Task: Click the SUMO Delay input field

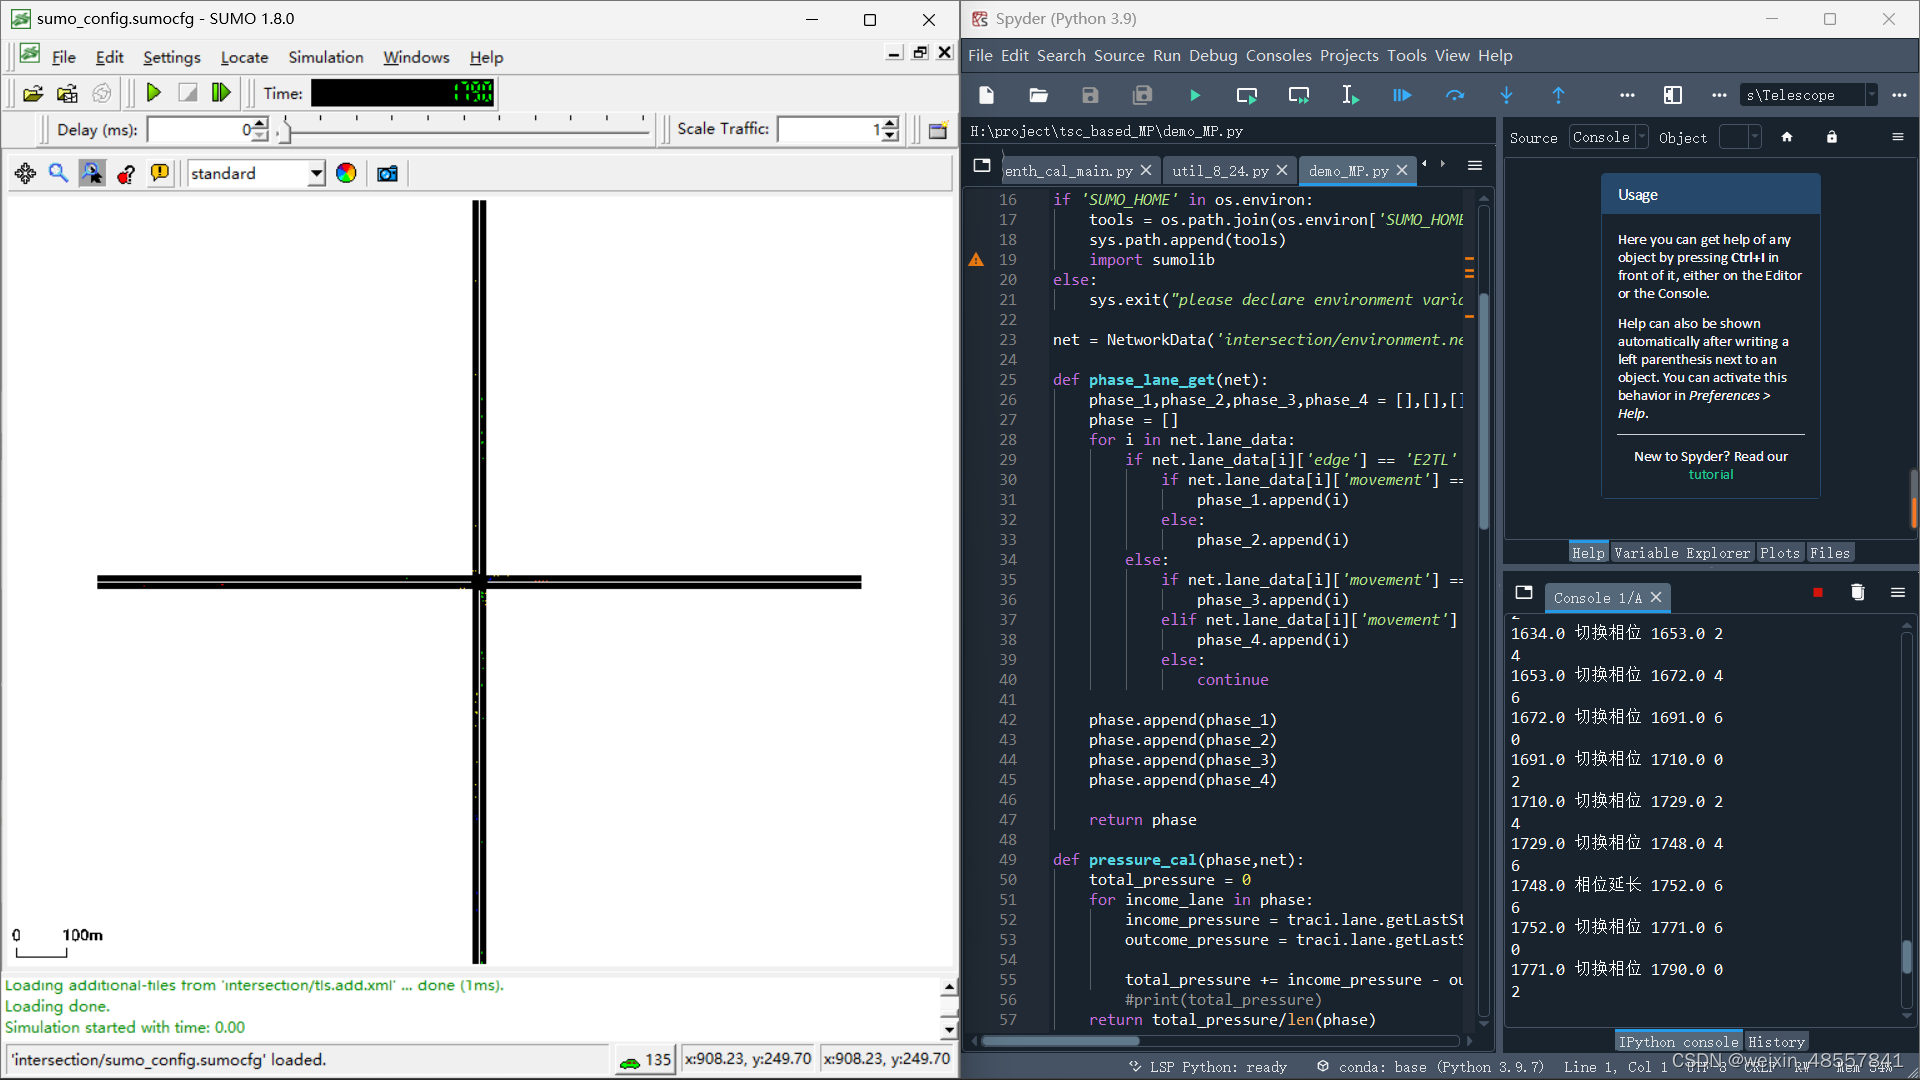Action: click(199, 129)
